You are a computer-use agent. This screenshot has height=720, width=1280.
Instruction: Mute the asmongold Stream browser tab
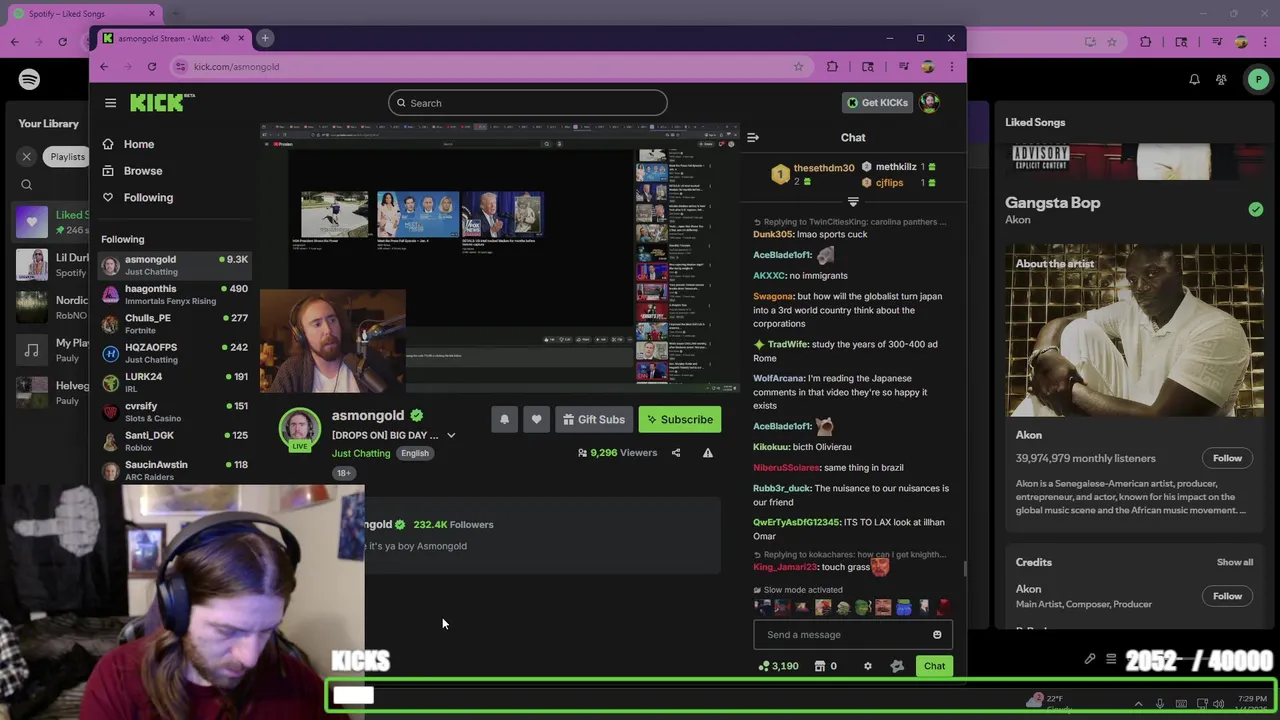pos(225,38)
